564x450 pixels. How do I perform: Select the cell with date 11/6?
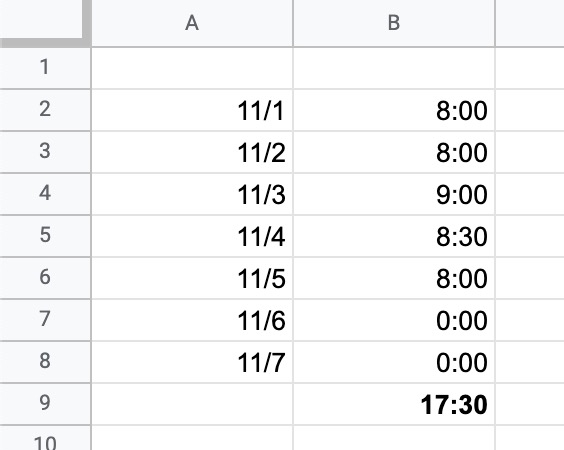(x=192, y=320)
